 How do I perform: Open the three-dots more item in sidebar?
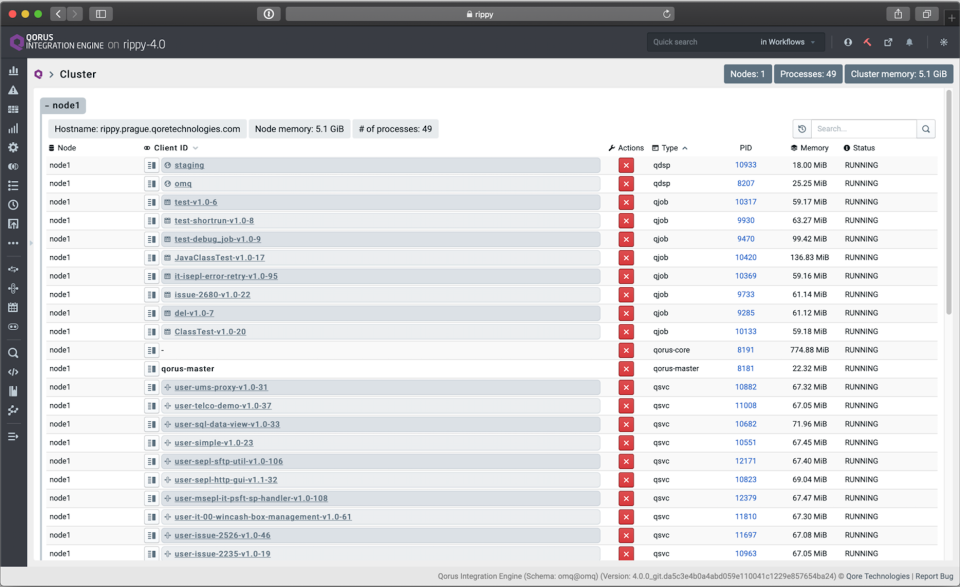click(13, 243)
